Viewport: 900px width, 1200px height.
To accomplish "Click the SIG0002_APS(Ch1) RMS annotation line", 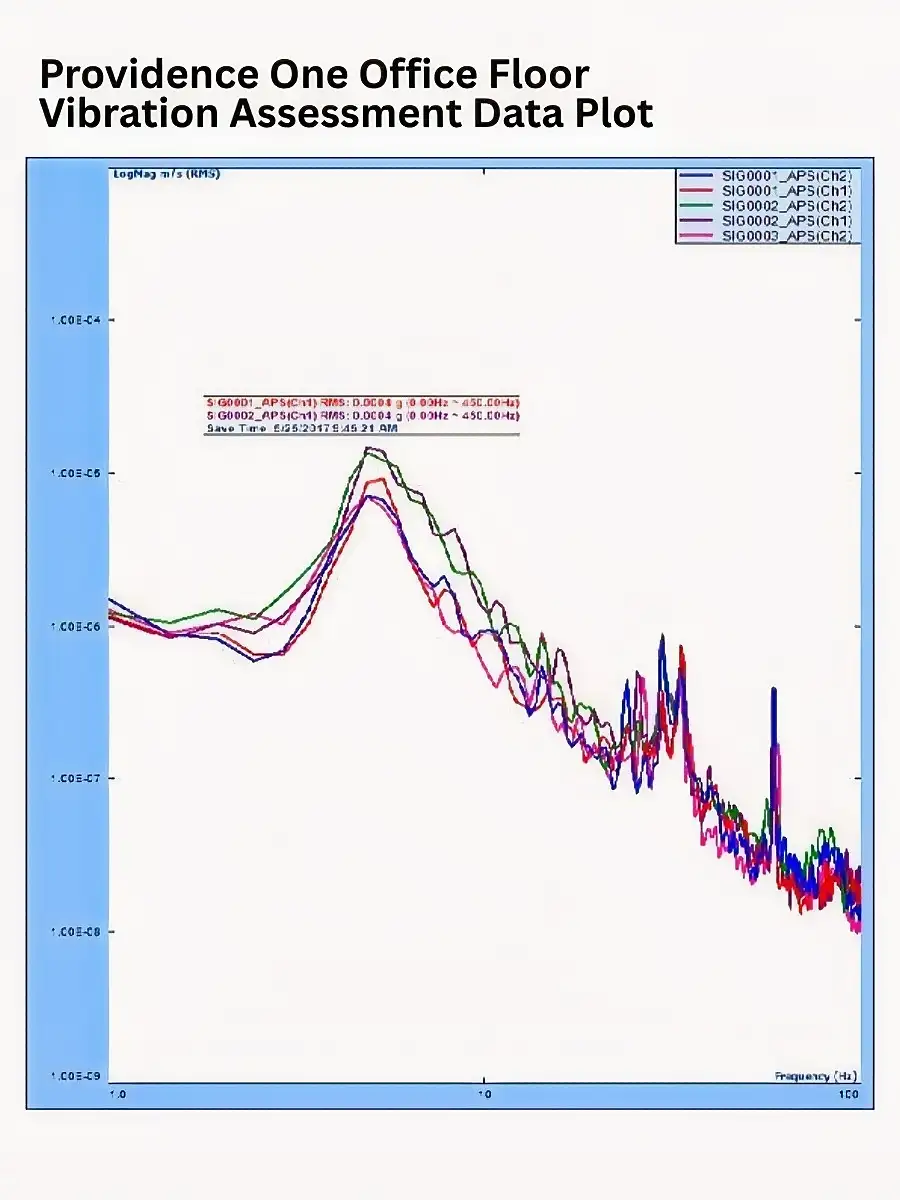I will (362, 415).
